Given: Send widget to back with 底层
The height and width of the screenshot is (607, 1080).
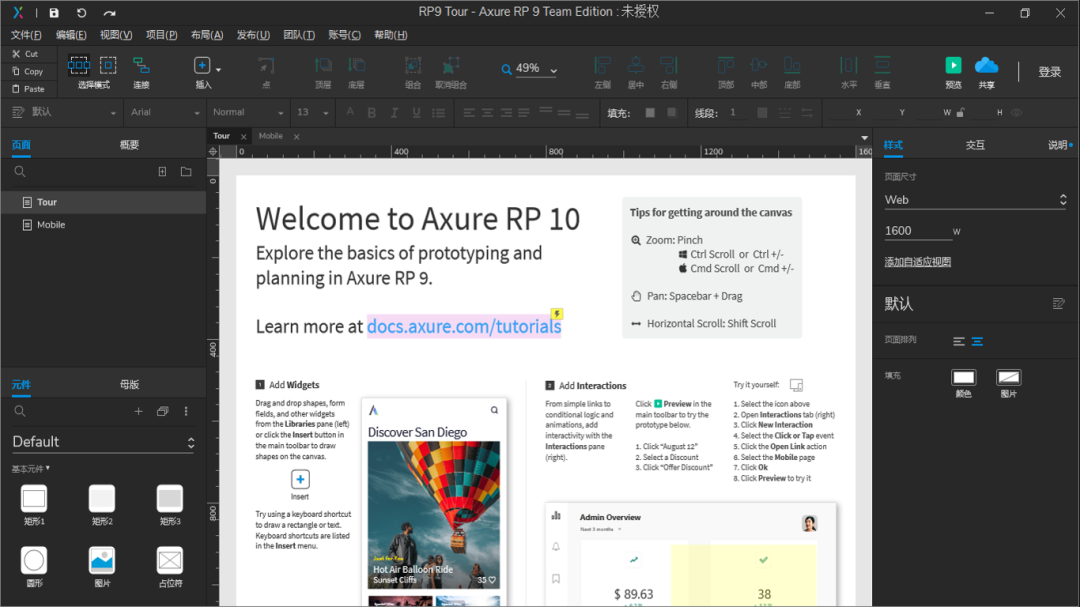Looking at the screenshot, I should tap(357, 65).
